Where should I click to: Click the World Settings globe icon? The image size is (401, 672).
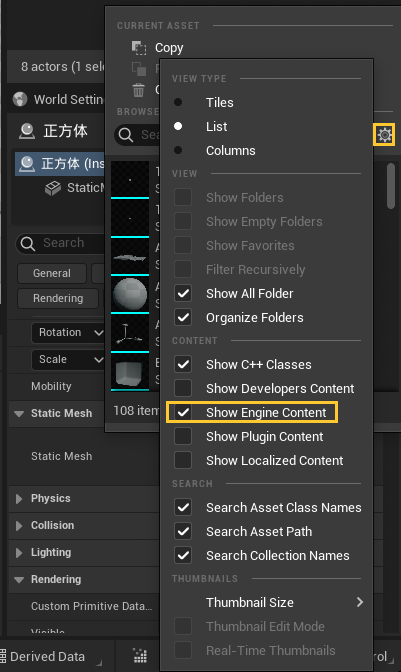pyautogui.click(x=20, y=99)
